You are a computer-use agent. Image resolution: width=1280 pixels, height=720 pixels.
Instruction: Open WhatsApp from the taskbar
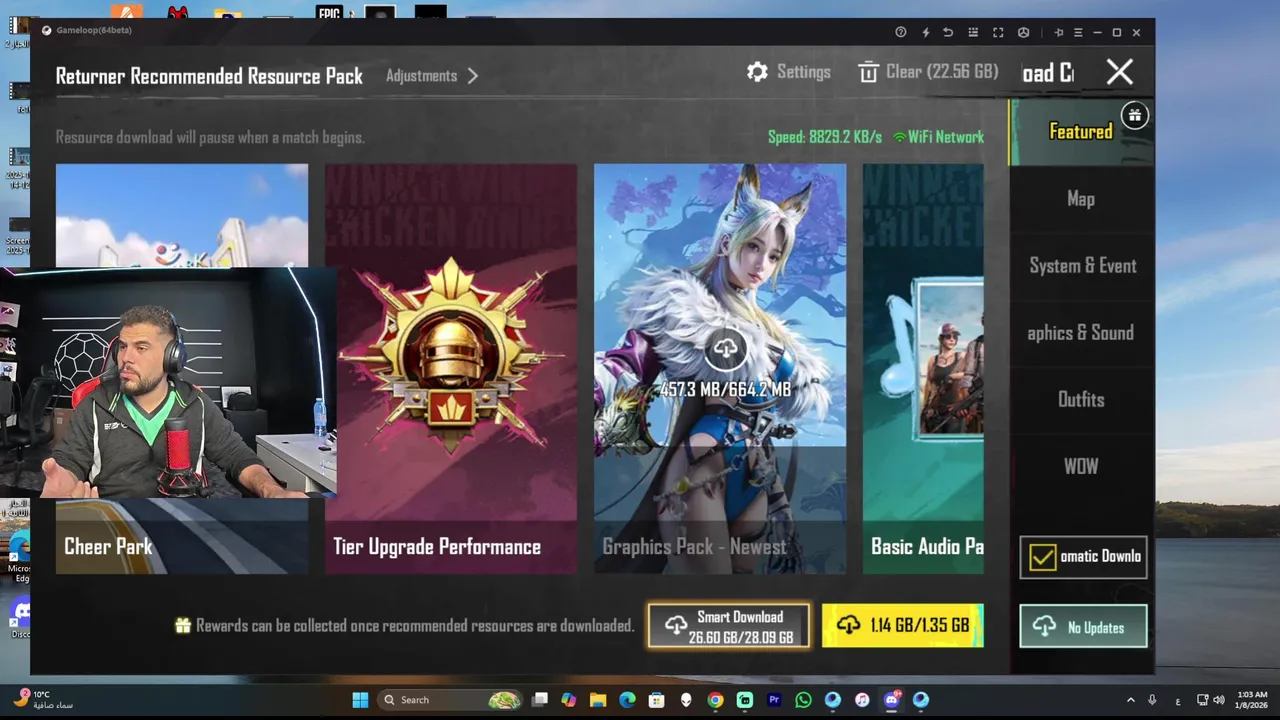click(x=803, y=700)
